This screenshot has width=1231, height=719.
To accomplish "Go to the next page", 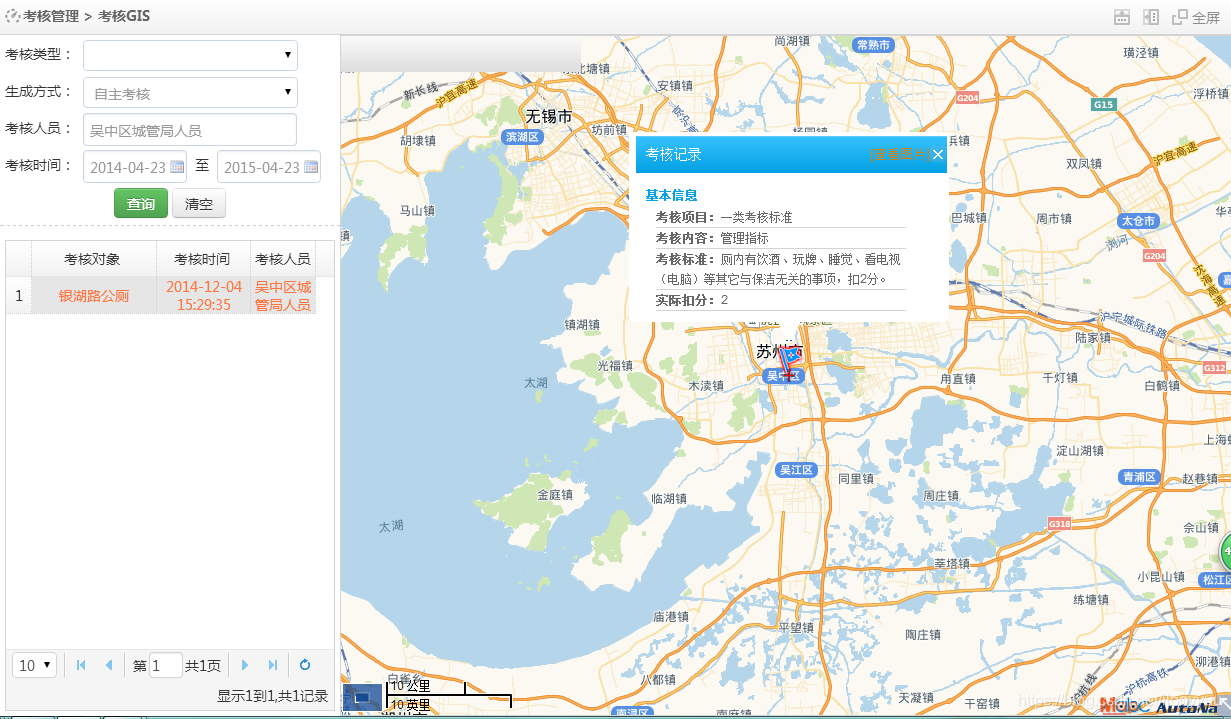I will 245,665.
